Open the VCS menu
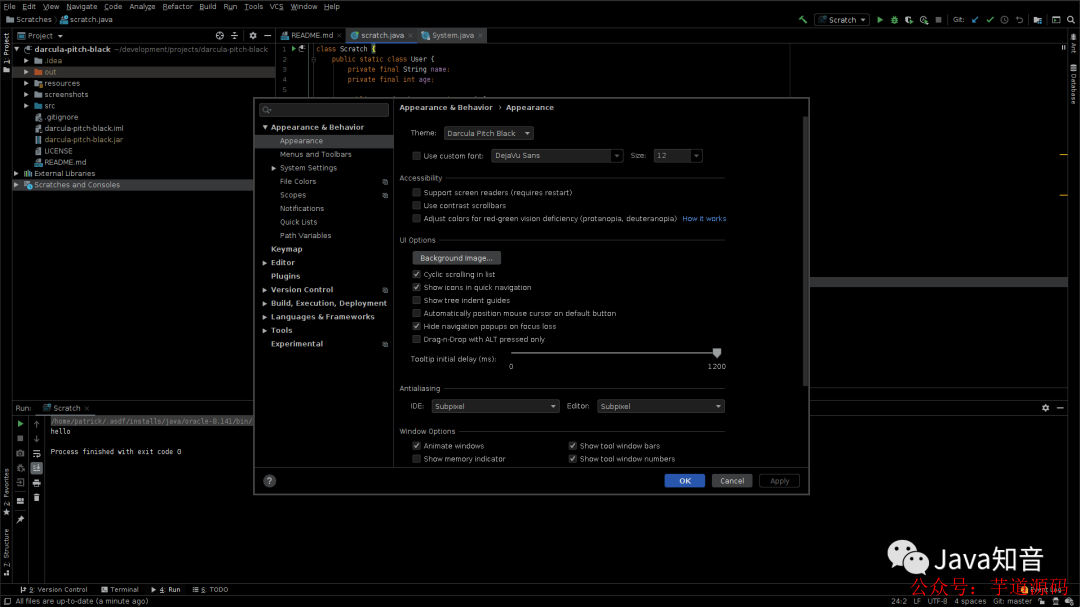1080x607 pixels. 276,6
